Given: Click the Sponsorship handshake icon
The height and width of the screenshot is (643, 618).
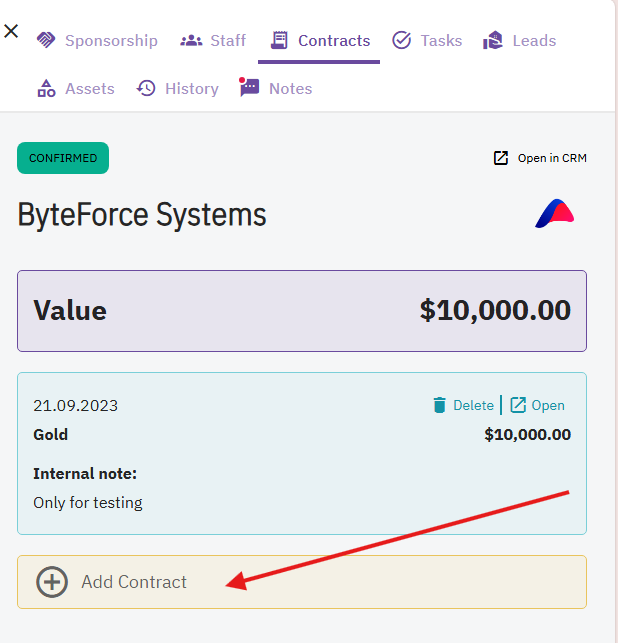Looking at the screenshot, I should pyautogui.click(x=46, y=40).
